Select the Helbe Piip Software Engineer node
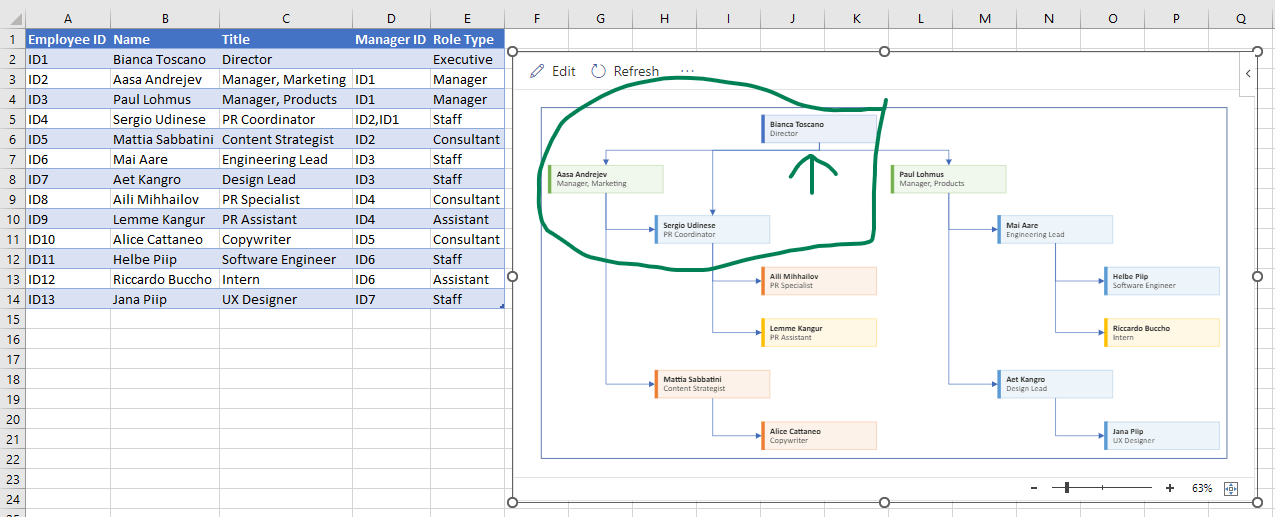The image size is (1275, 517). click(x=1162, y=281)
